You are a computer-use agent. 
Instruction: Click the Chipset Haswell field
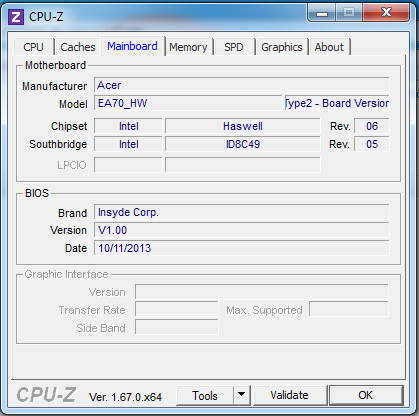click(243, 126)
